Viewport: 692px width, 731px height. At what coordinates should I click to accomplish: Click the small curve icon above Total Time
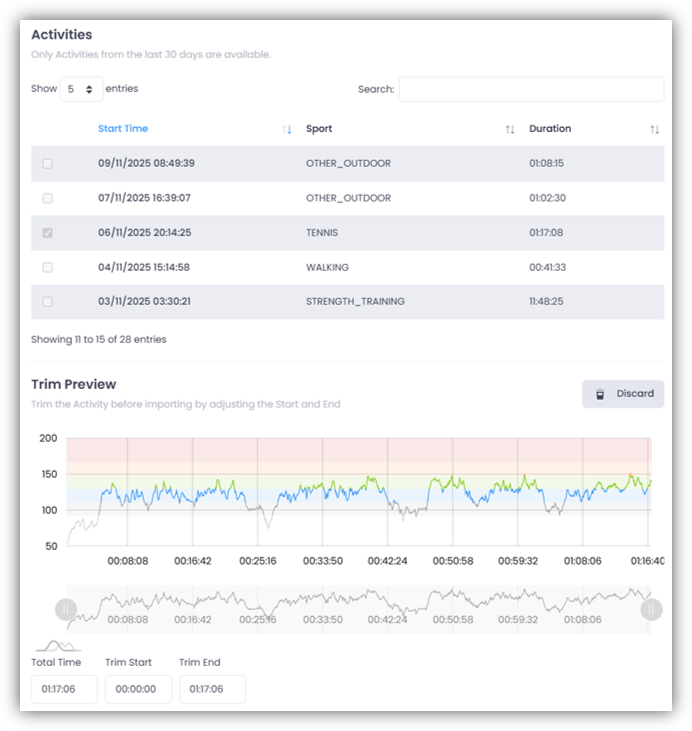click(x=58, y=646)
